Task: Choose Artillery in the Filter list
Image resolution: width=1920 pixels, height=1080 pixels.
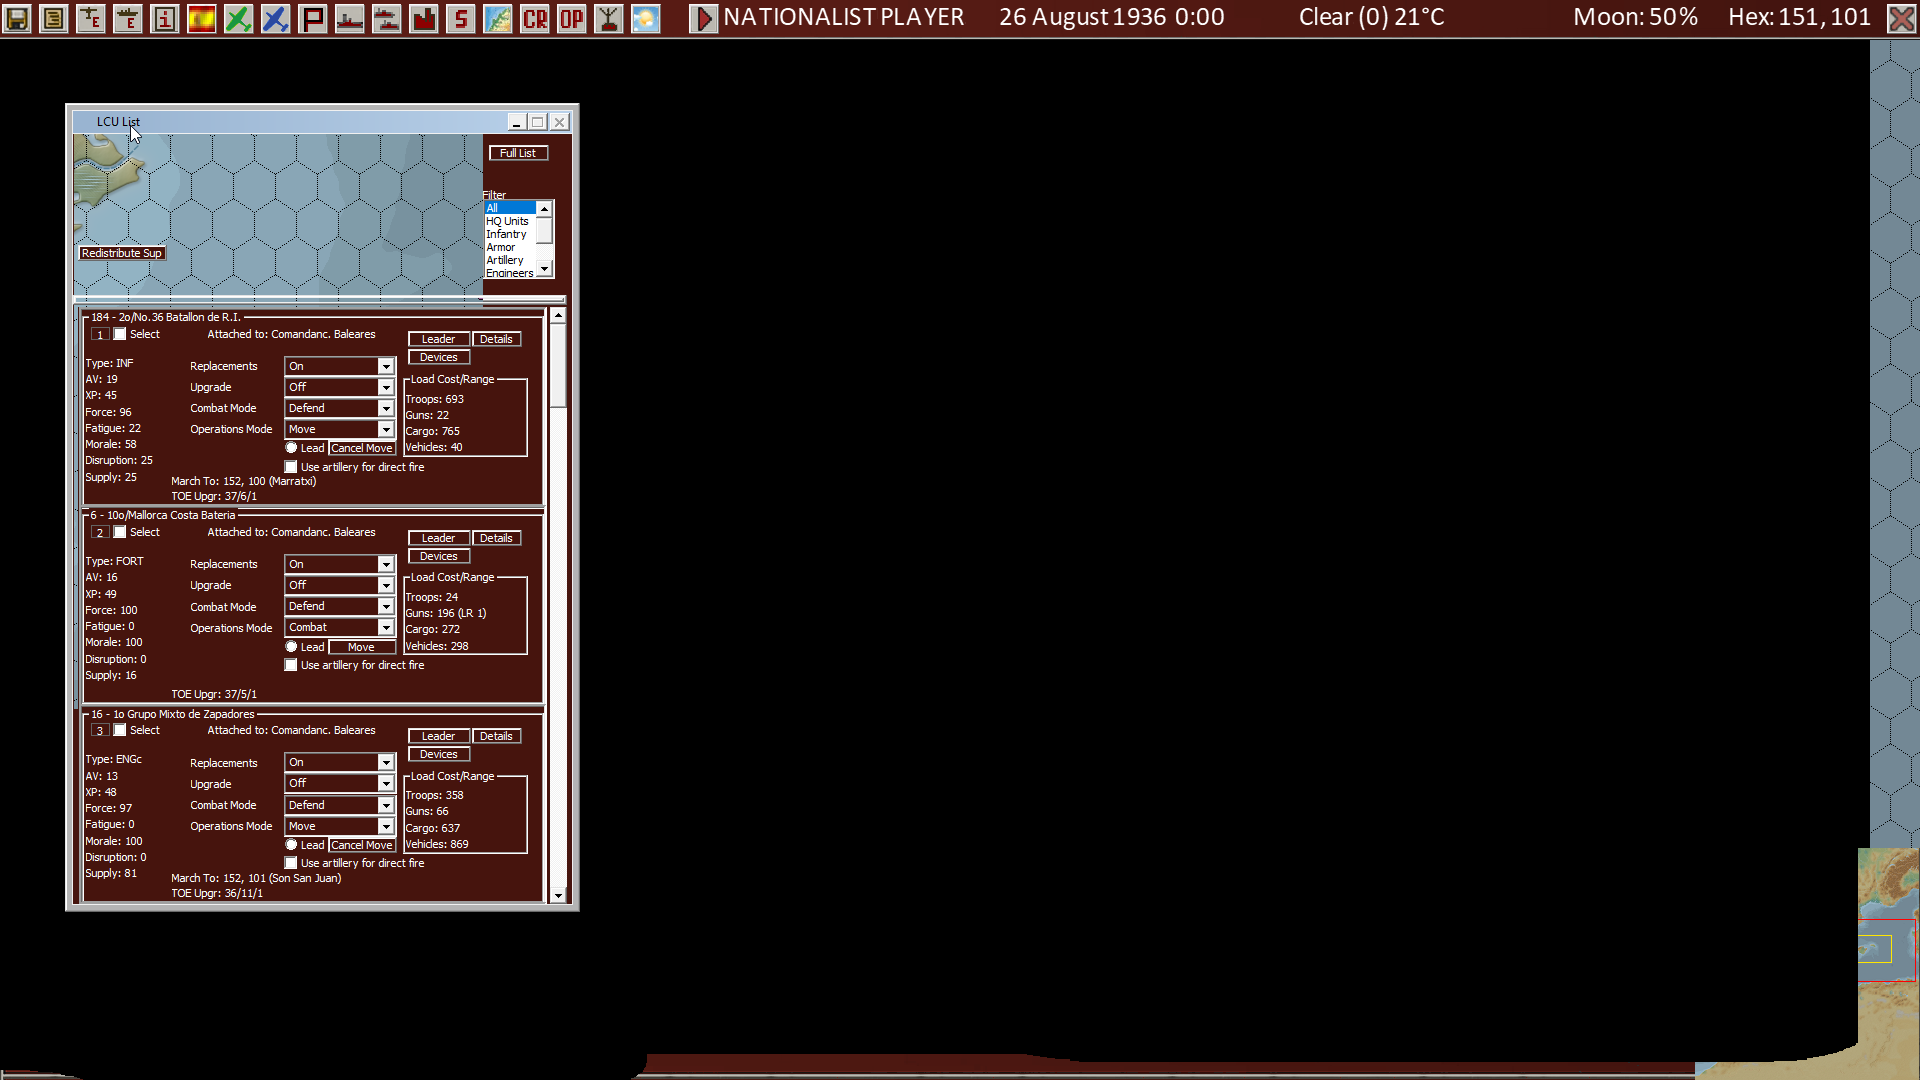Action: tap(504, 260)
